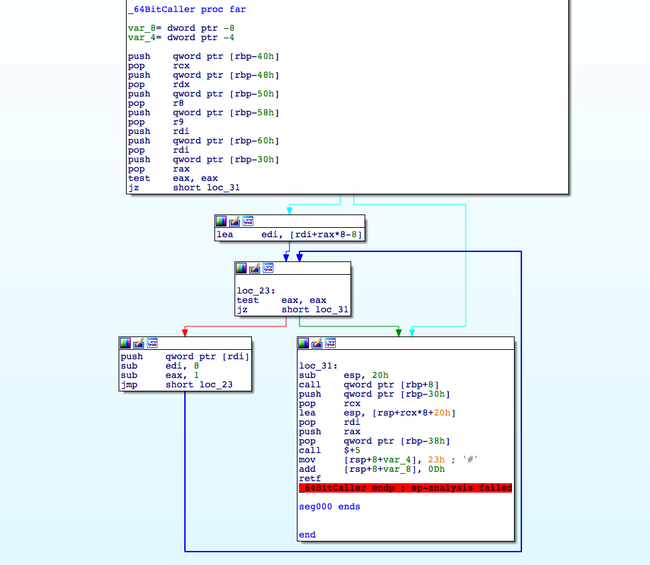The height and width of the screenshot is (565, 650).
Task: Click the group nodes icon on the lea edi node
Action: [x=248, y=220]
